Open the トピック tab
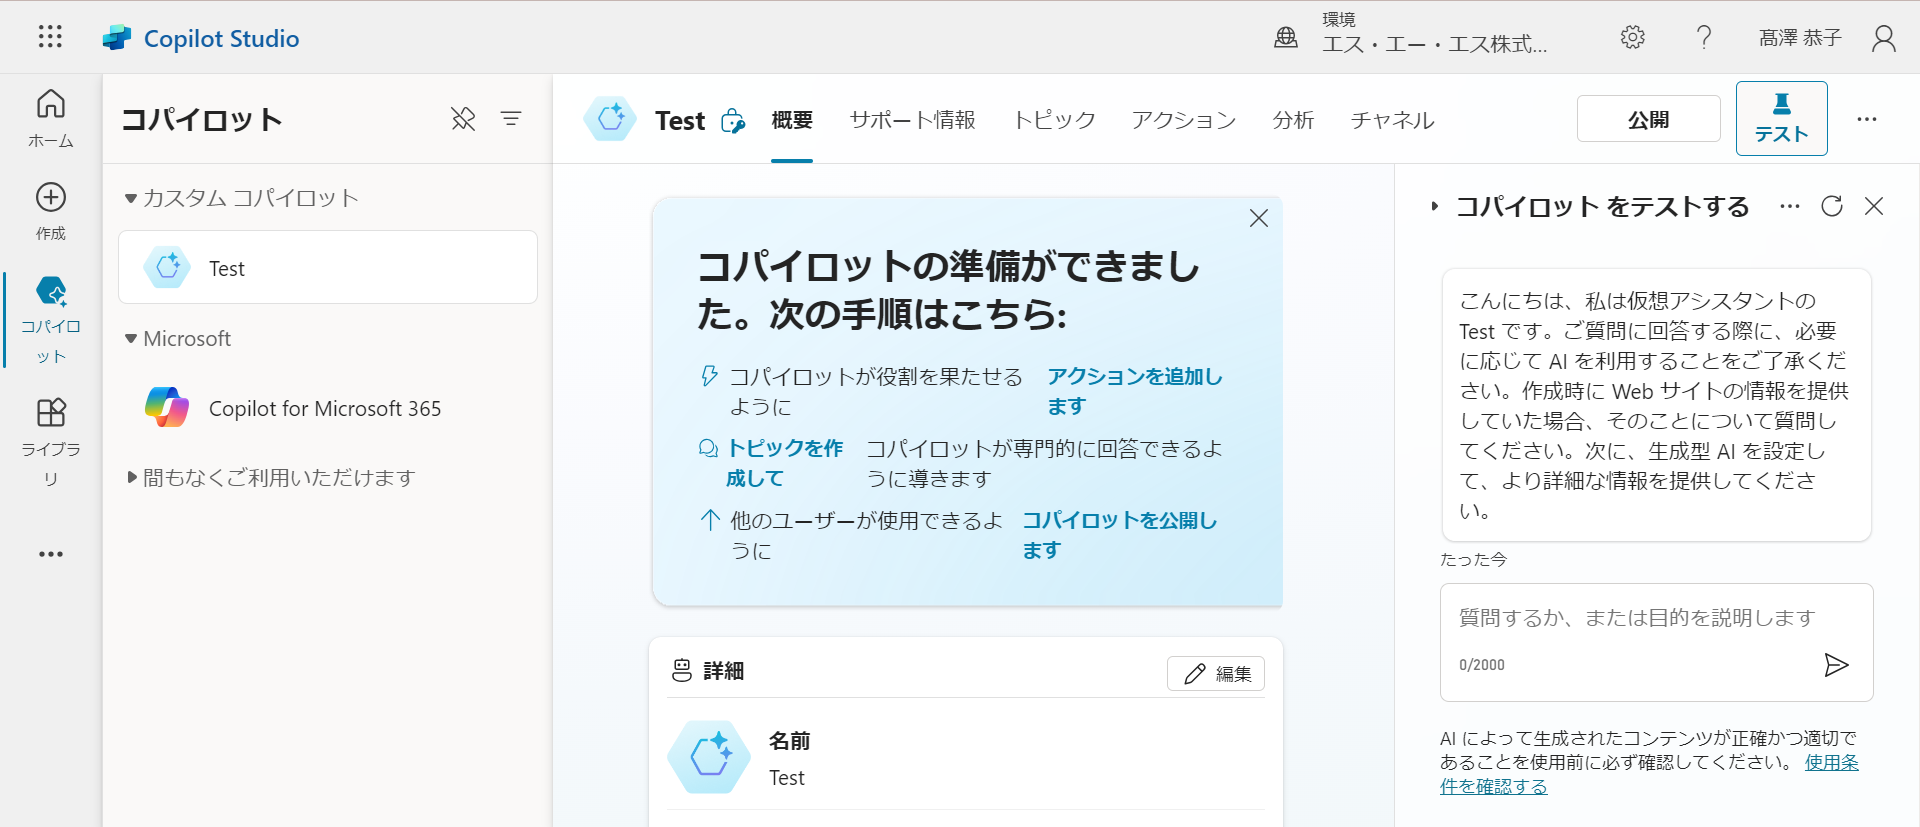Viewport: 1920px width, 827px height. tap(1054, 120)
